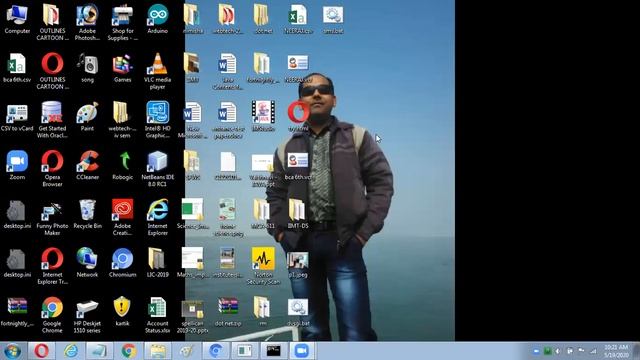This screenshot has height=360, width=640.
Task: Open CCleaner from the desktop
Action: pos(87,165)
